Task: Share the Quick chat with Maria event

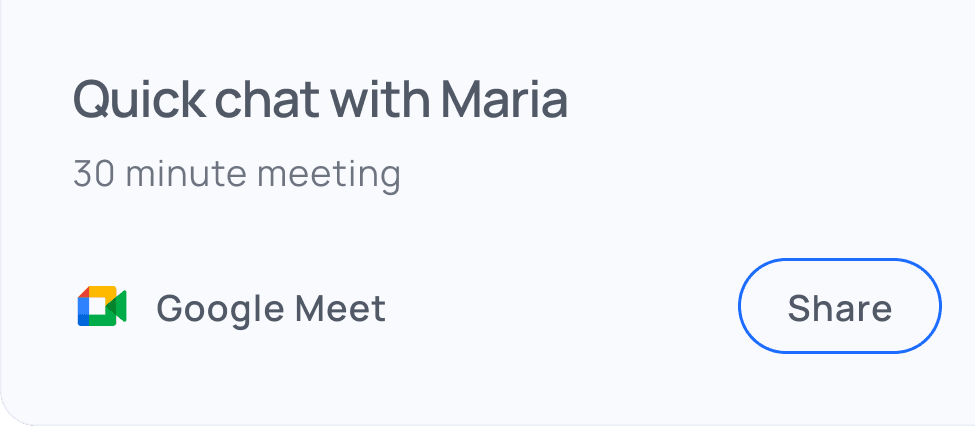Action: (x=839, y=307)
